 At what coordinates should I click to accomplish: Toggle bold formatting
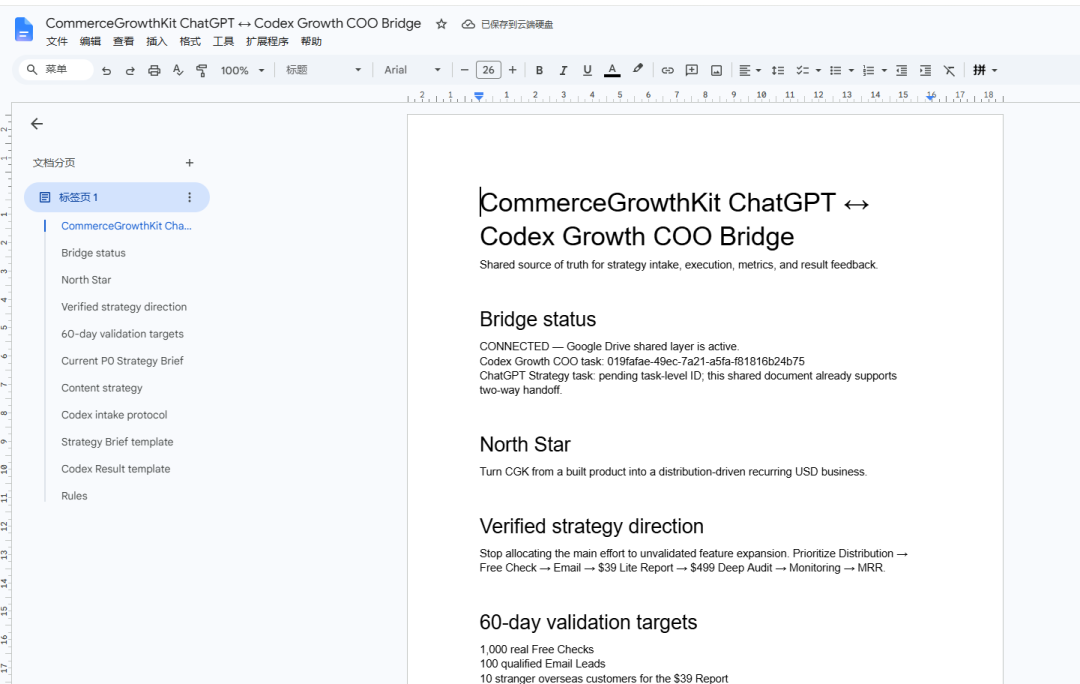click(539, 70)
